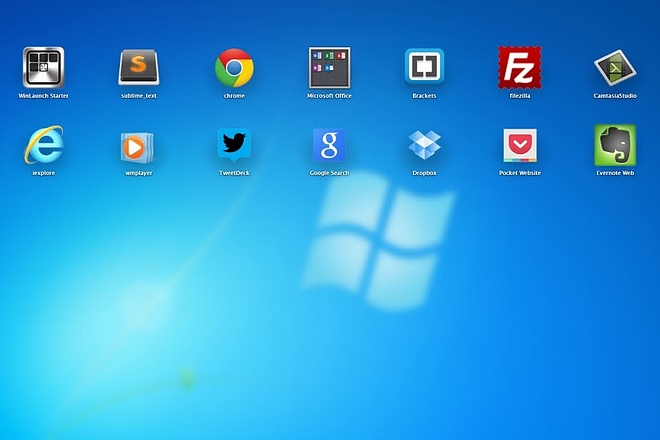Launch the sublime_text app icon
The image size is (660, 440).
click(x=139, y=67)
